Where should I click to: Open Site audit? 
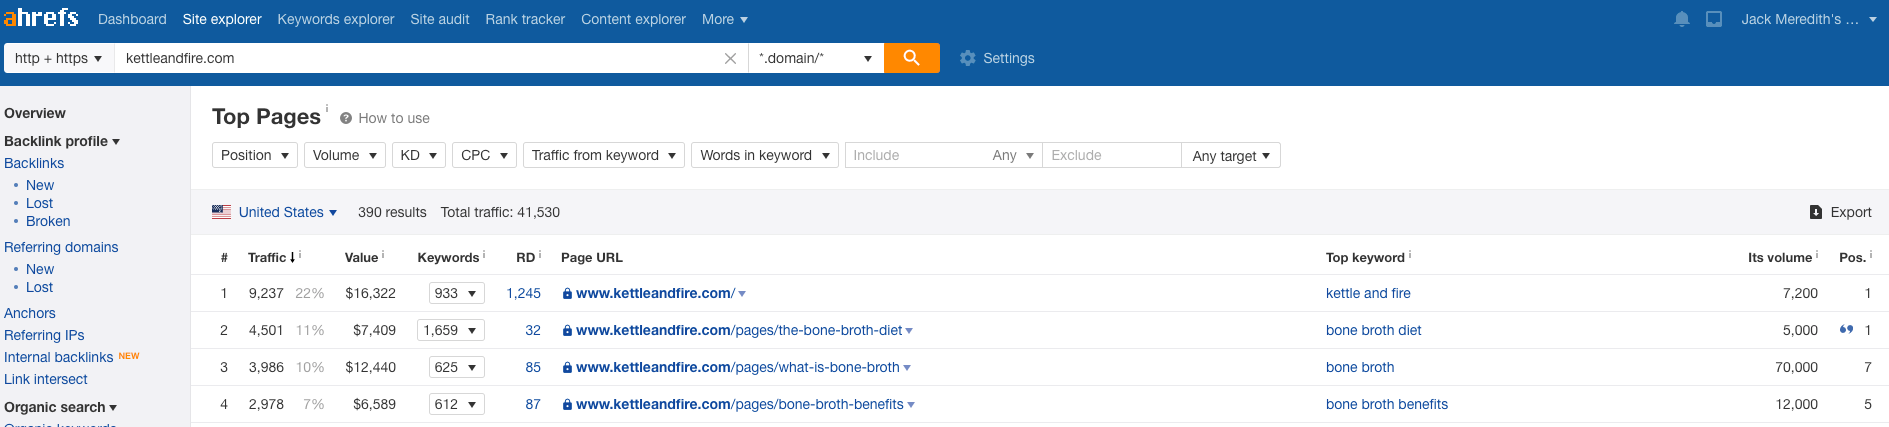[x=440, y=19]
